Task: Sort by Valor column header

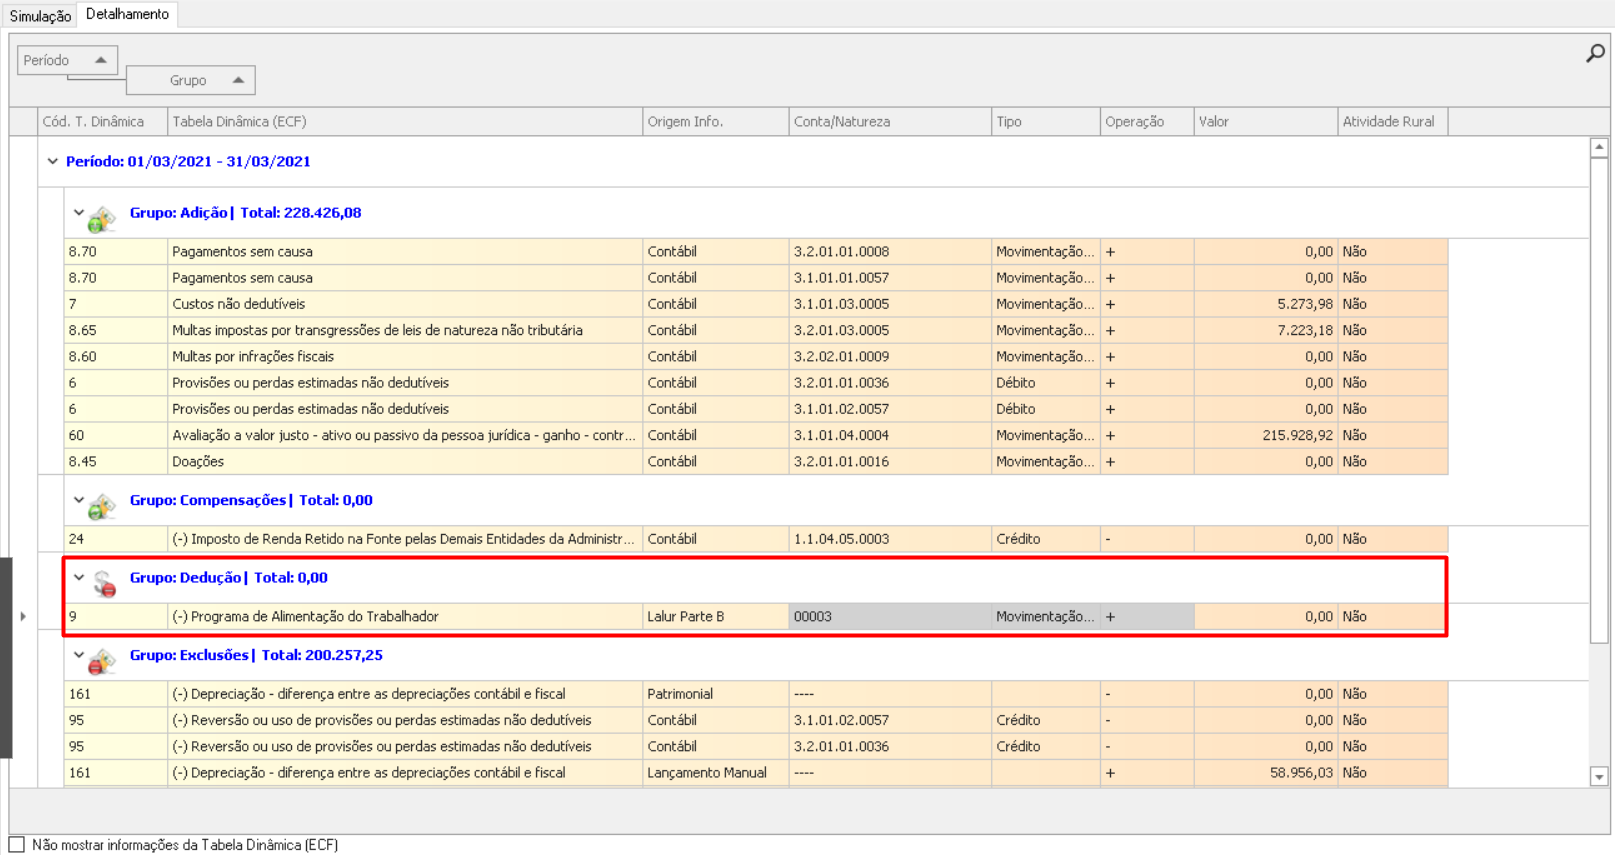Action: (1266, 122)
